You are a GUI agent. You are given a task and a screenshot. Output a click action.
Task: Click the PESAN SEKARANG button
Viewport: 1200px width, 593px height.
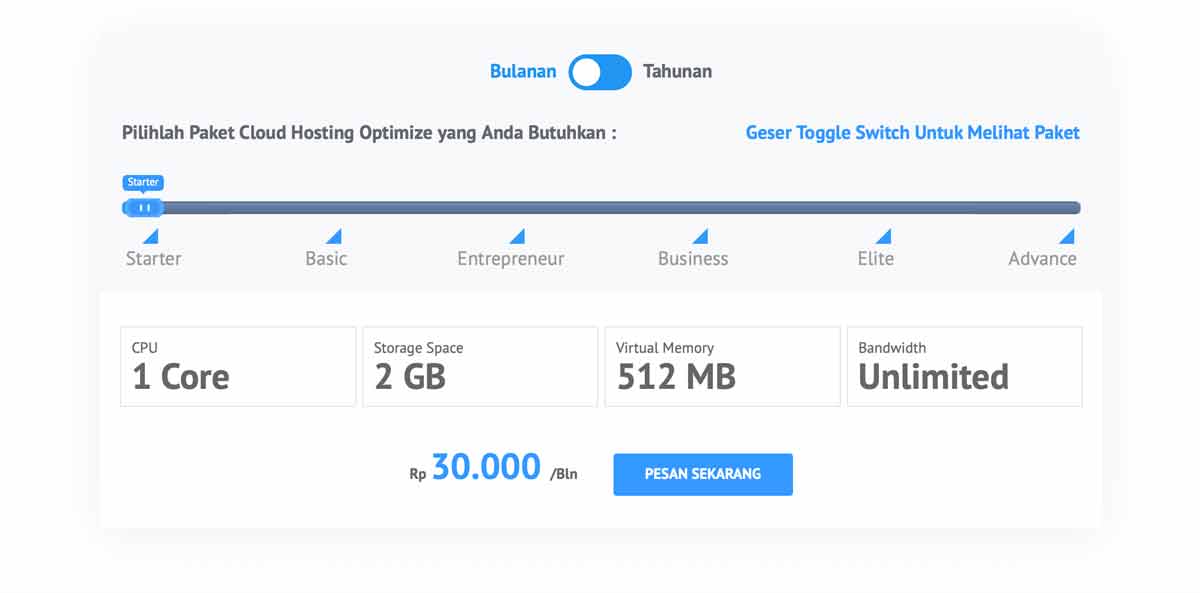point(702,474)
